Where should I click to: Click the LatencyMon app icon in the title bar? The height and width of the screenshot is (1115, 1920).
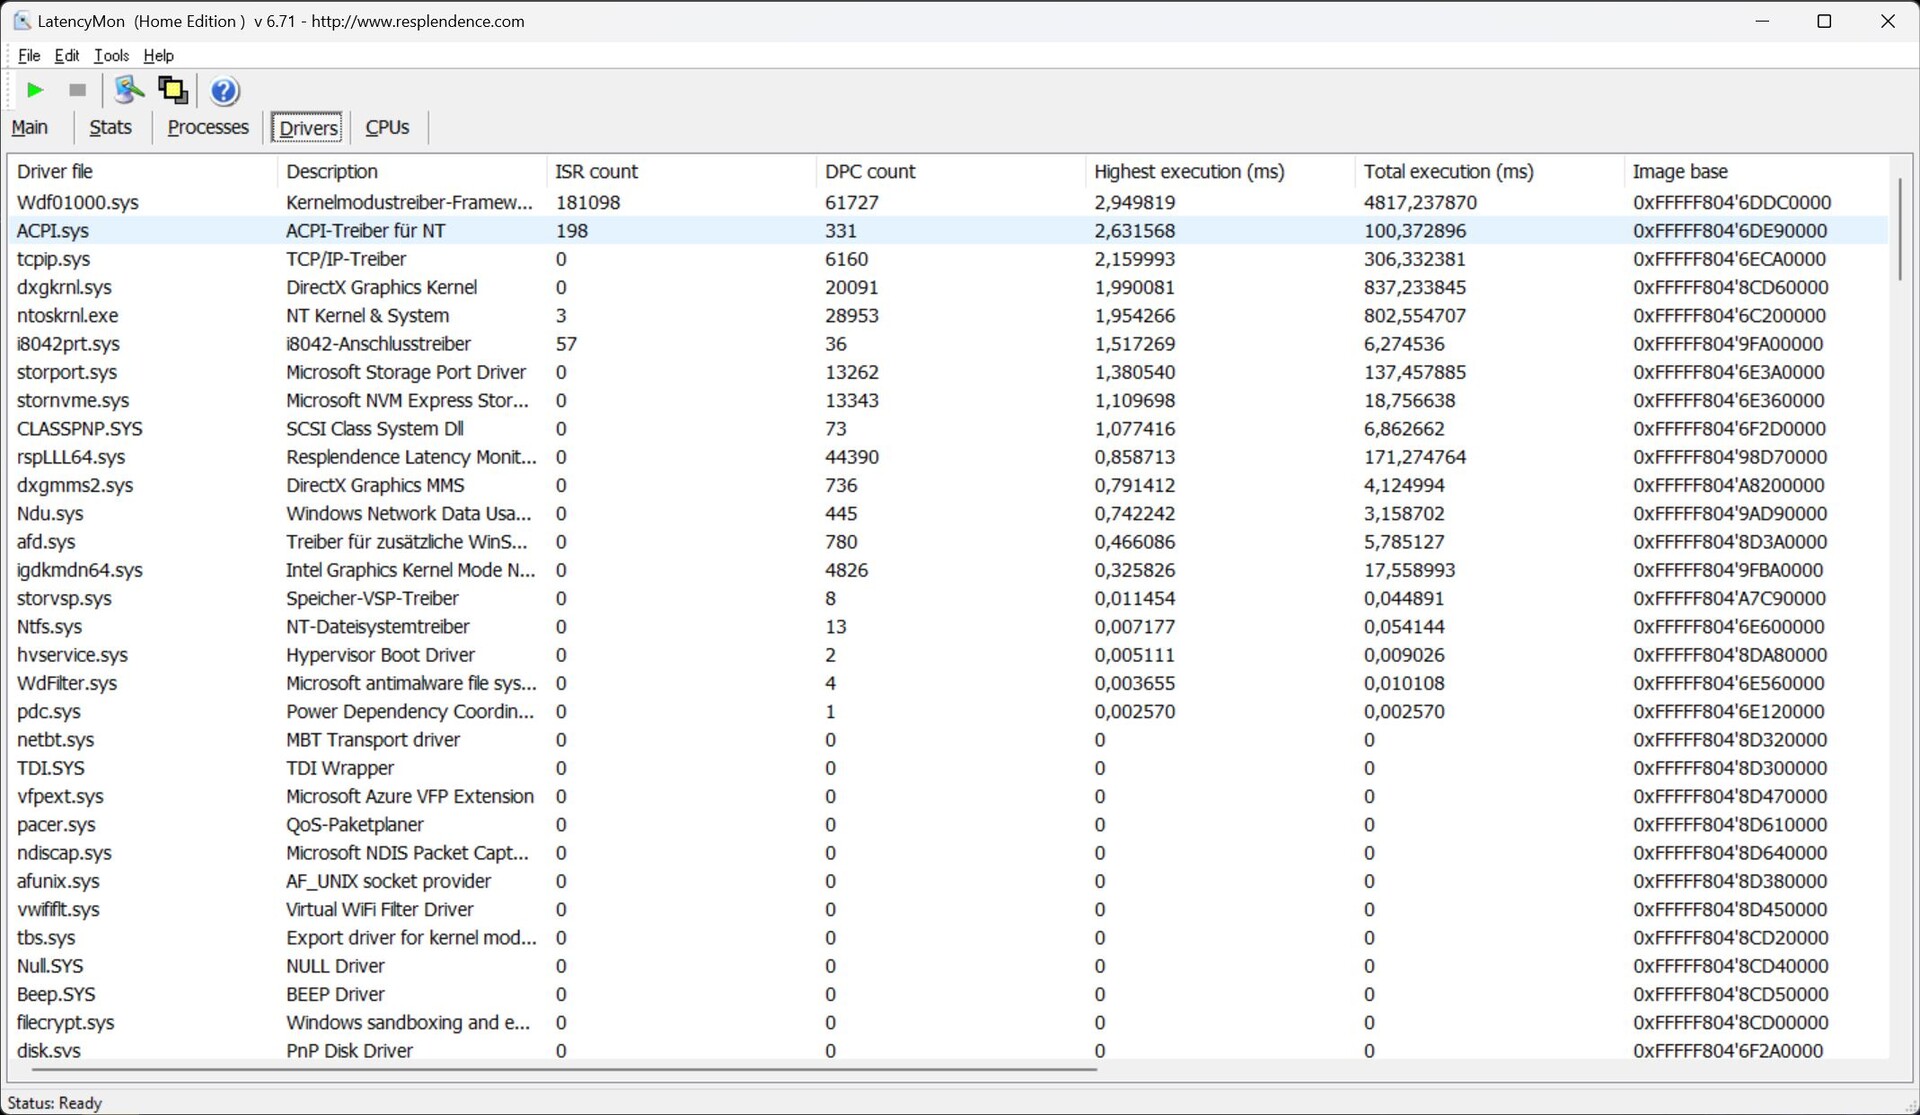point(21,21)
